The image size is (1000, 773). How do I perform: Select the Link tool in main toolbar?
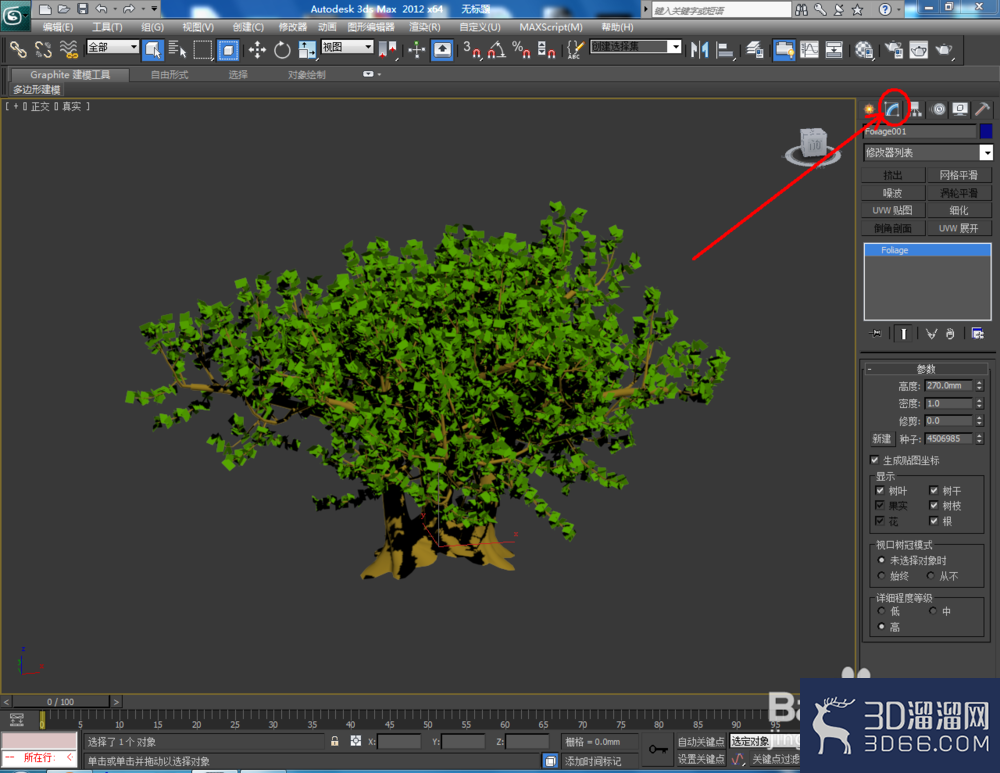click(18, 49)
